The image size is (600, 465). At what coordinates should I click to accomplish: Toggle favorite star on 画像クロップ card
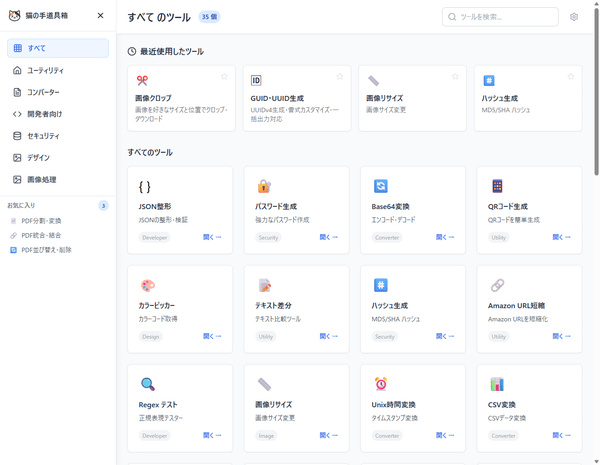click(224, 76)
